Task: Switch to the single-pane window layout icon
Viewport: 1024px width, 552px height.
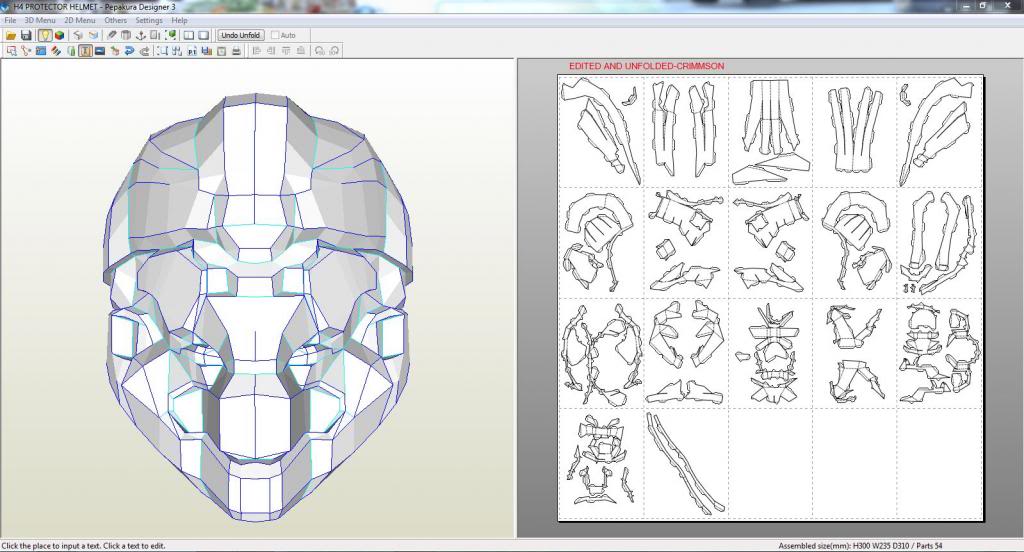Action: tap(204, 35)
